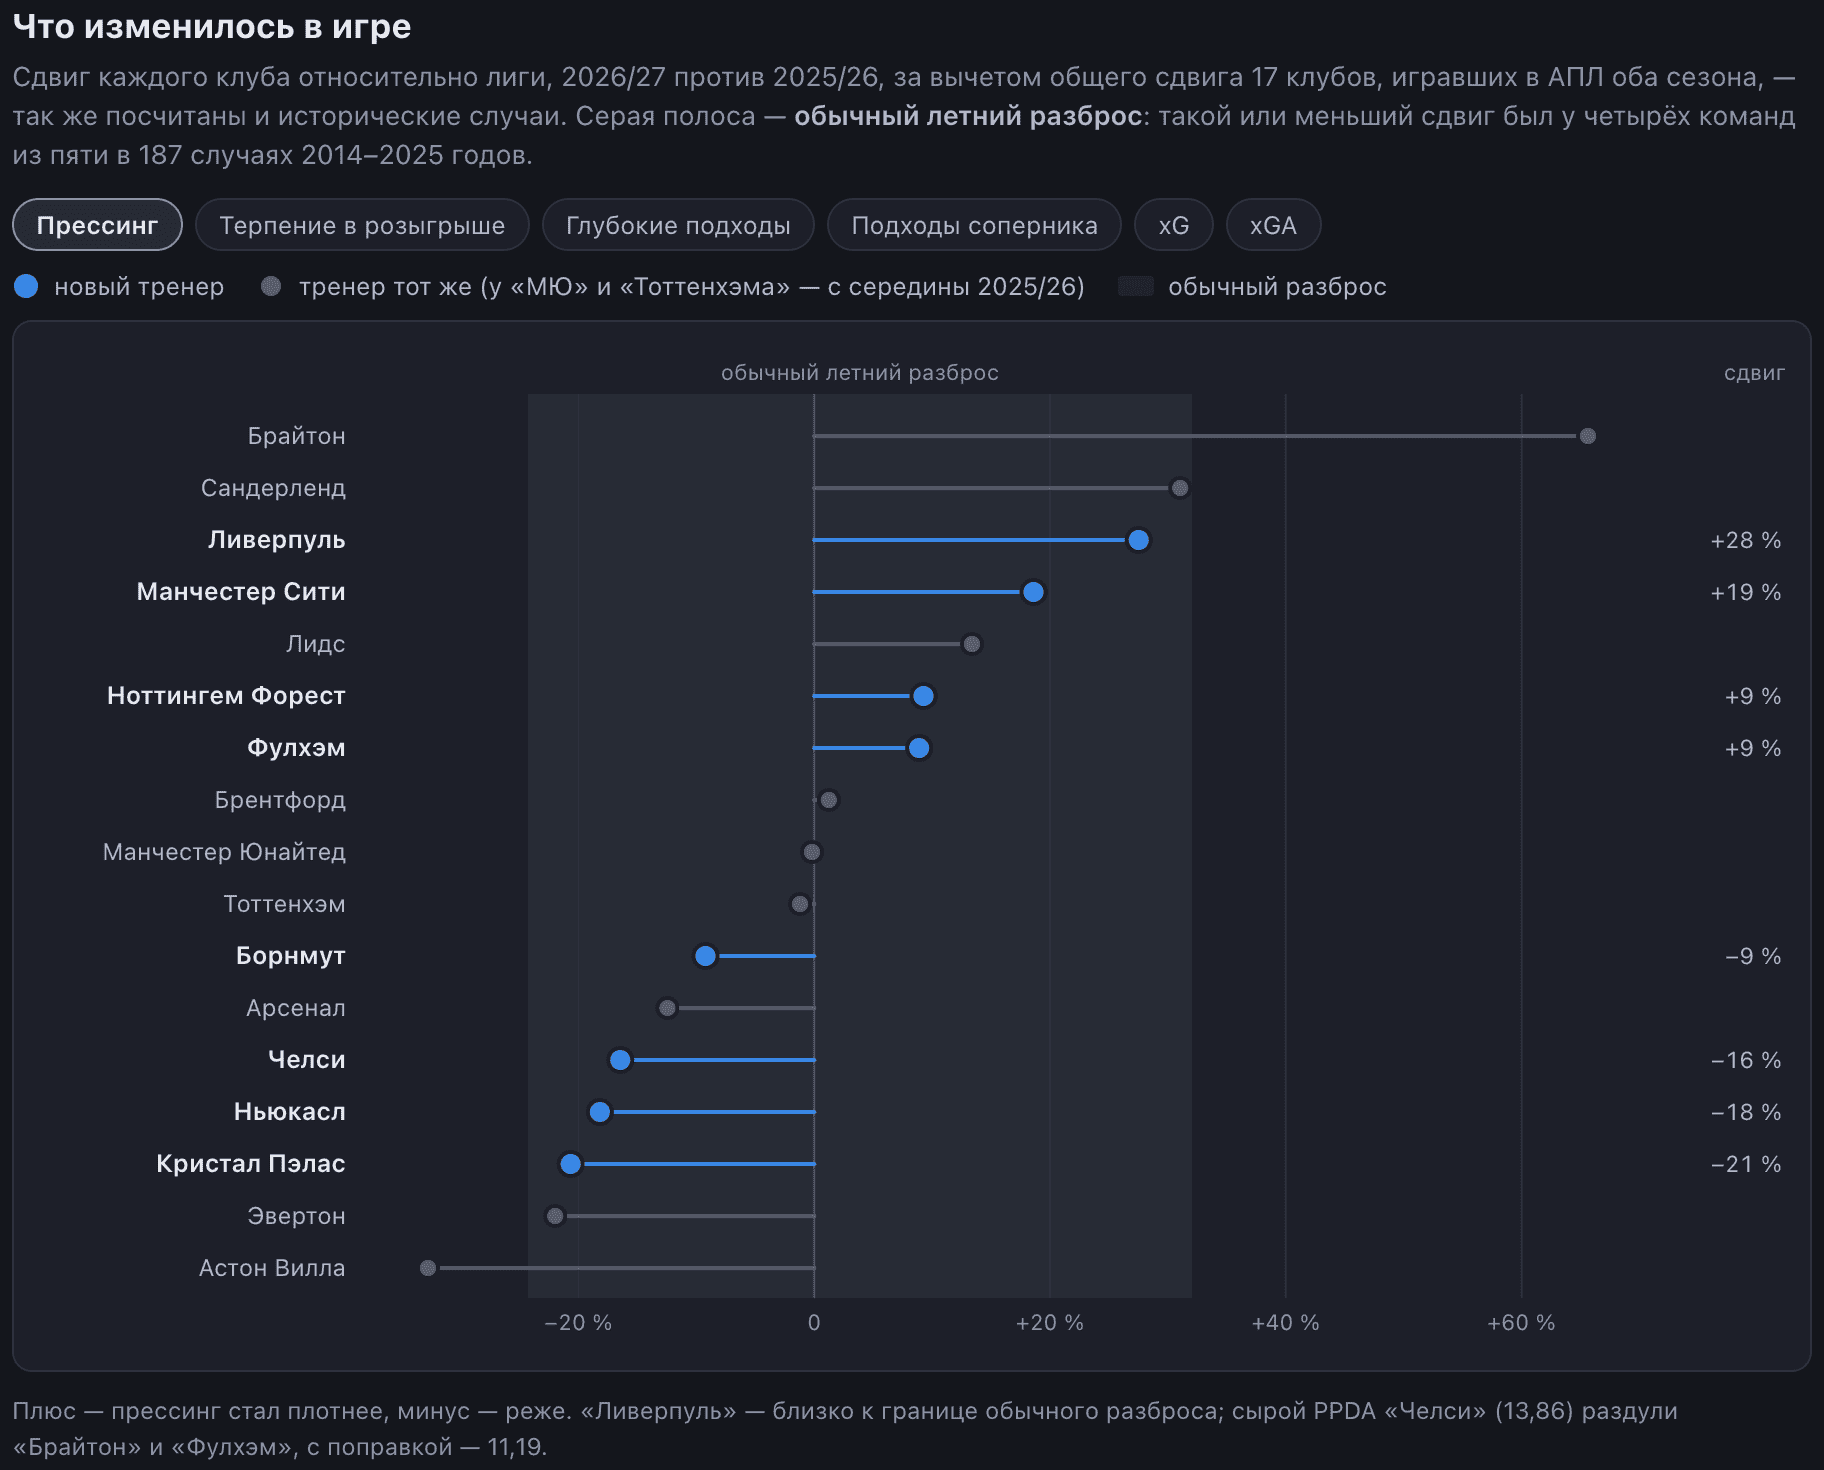Click the Астон Вилла data point
Image resolution: width=1824 pixels, height=1470 pixels.
pyautogui.click(x=428, y=1268)
